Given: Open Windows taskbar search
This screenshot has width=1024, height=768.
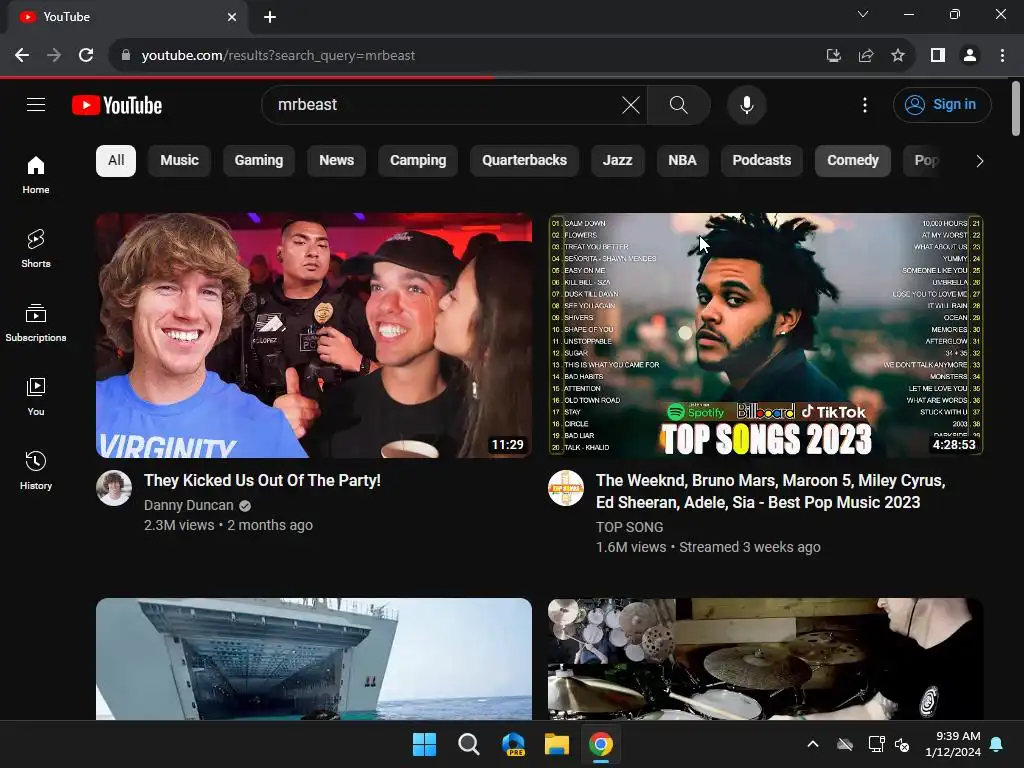Looking at the screenshot, I should coord(468,744).
